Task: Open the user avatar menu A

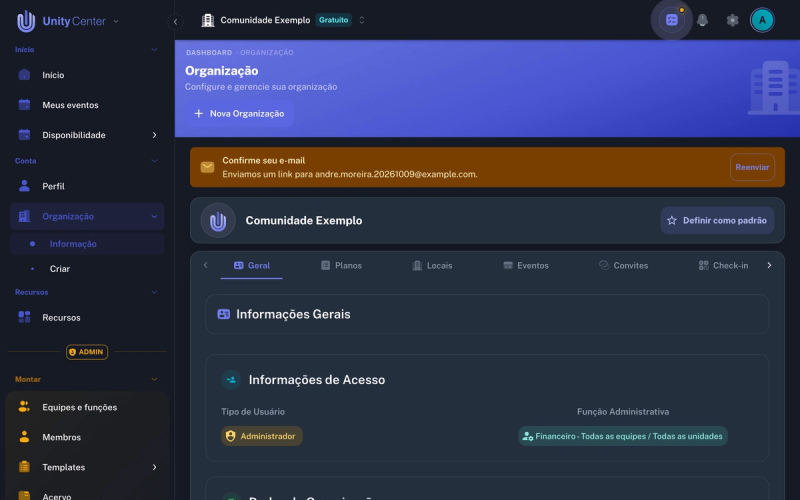Action: point(762,20)
